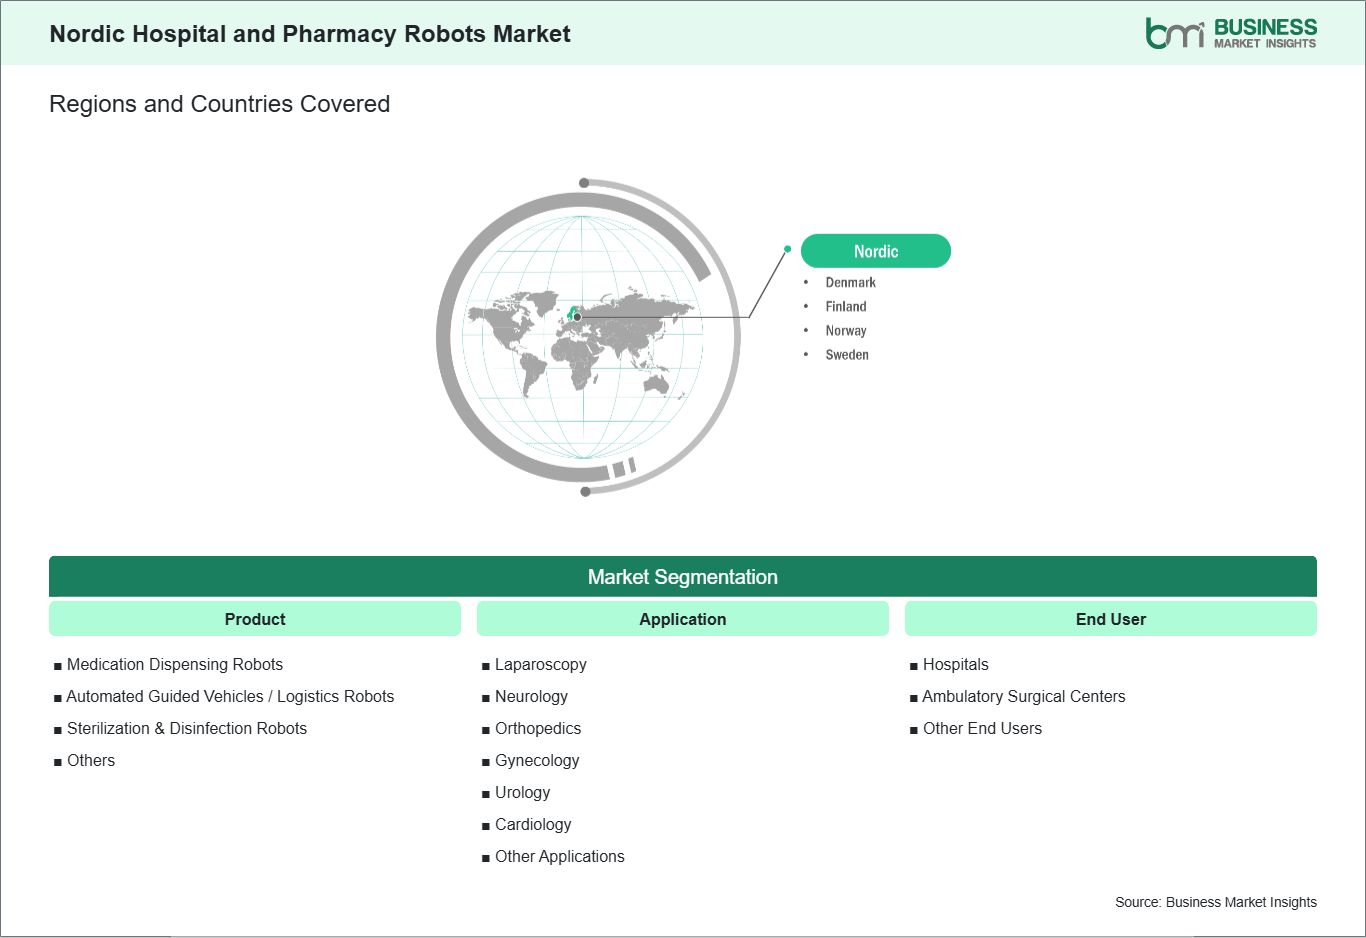Image resolution: width=1366 pixels, height=938 pixels.
Task: Click the green Nordic region label
Action: click(x=876, y=251)
